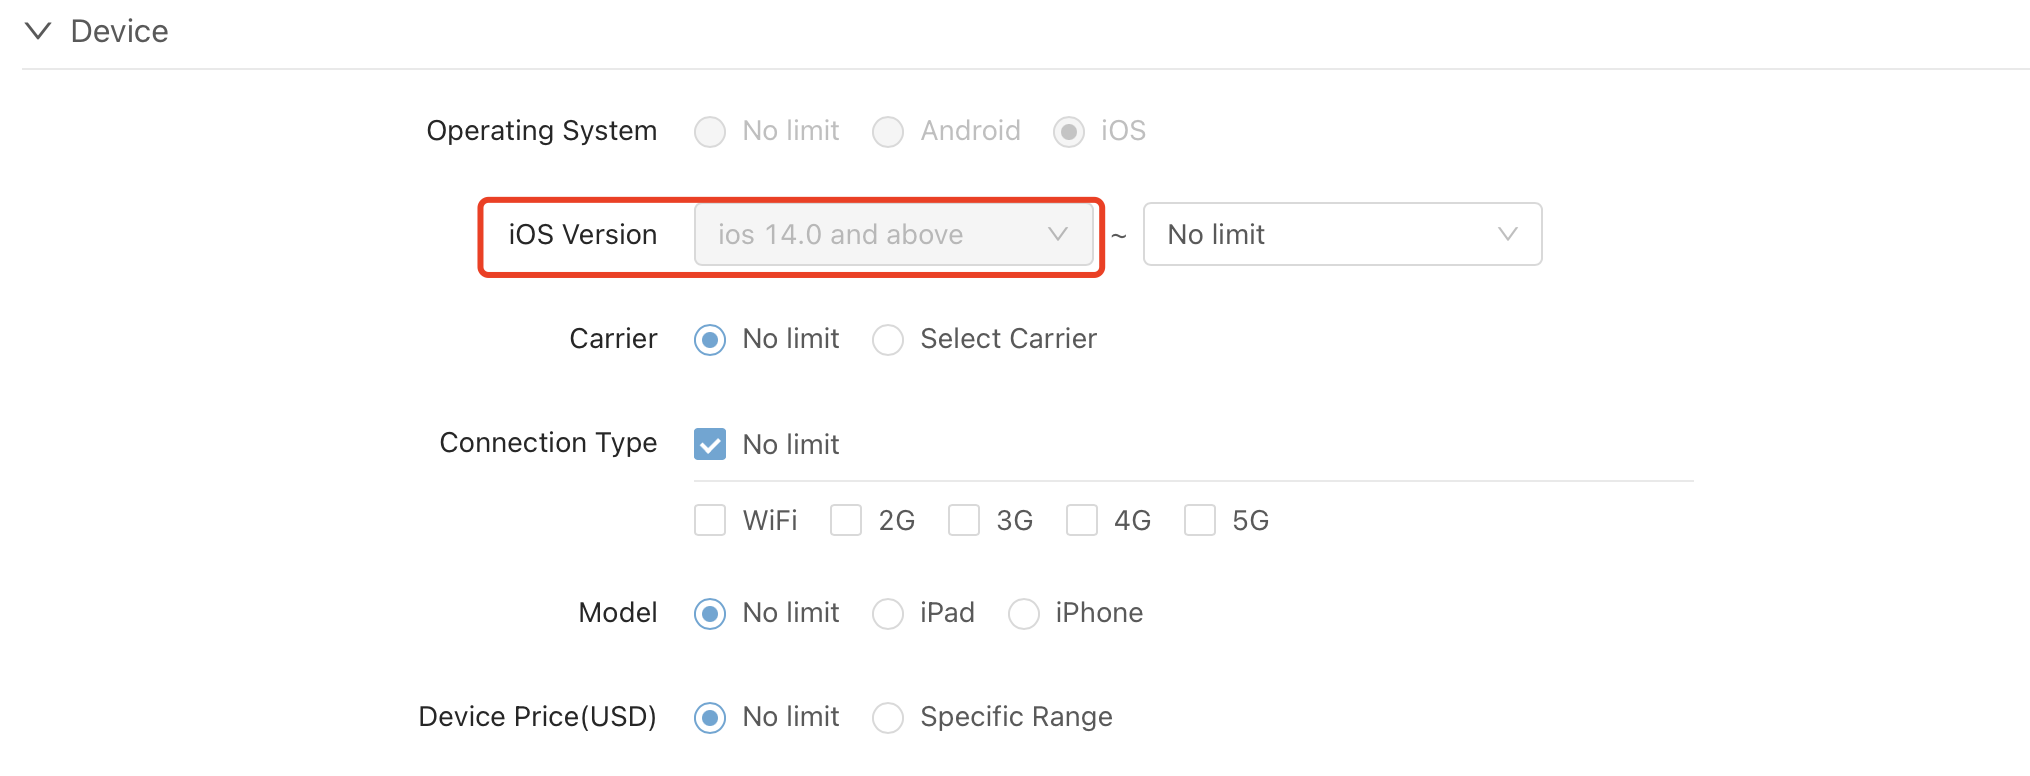This screenshot has height=776, width=2030.
Task: Select iPhone as device model
Action: point(1024,614)
